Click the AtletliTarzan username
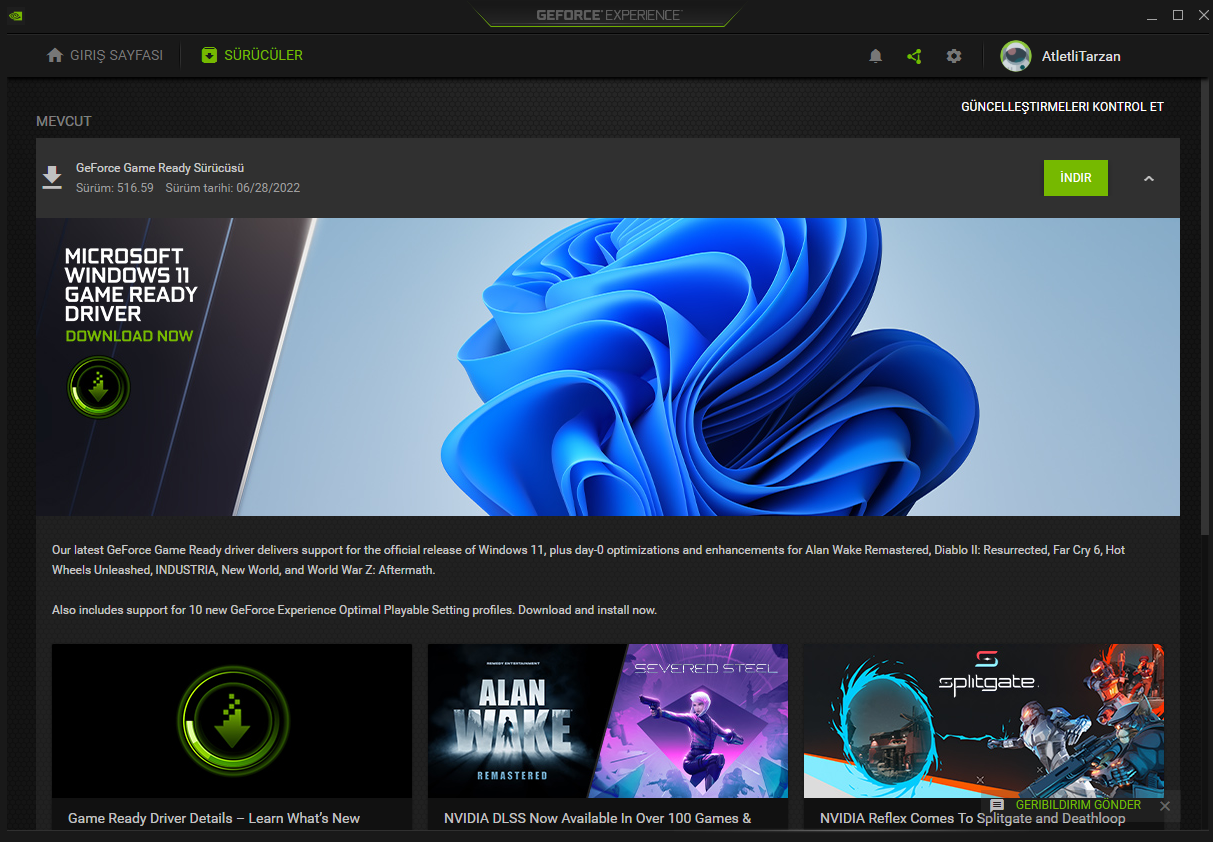Screen dimensions: 1213x842 [1081, 56]
